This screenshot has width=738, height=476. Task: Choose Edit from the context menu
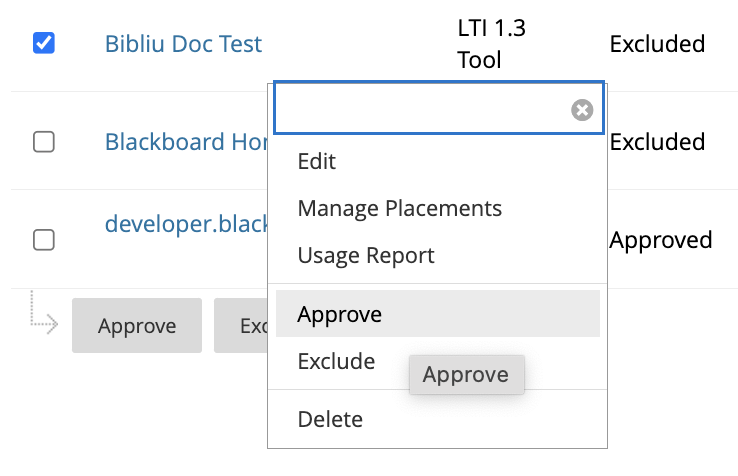317,162
